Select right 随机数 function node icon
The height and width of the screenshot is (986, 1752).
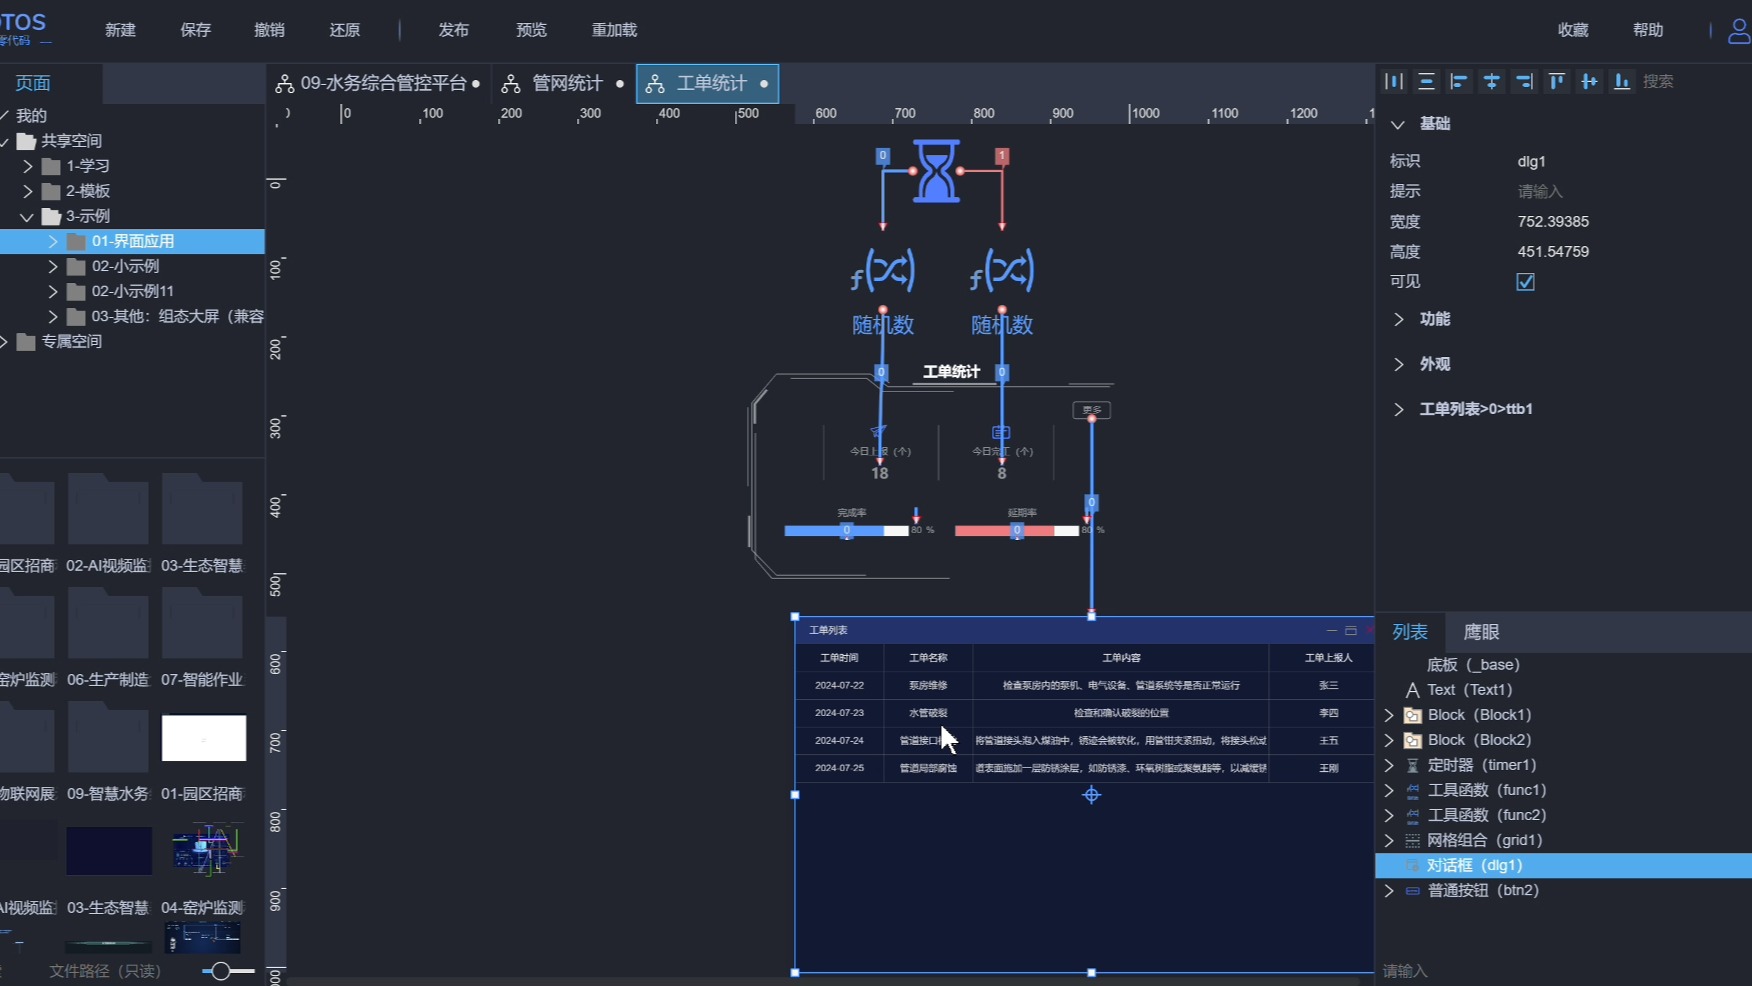click(x=1002, y=270)
